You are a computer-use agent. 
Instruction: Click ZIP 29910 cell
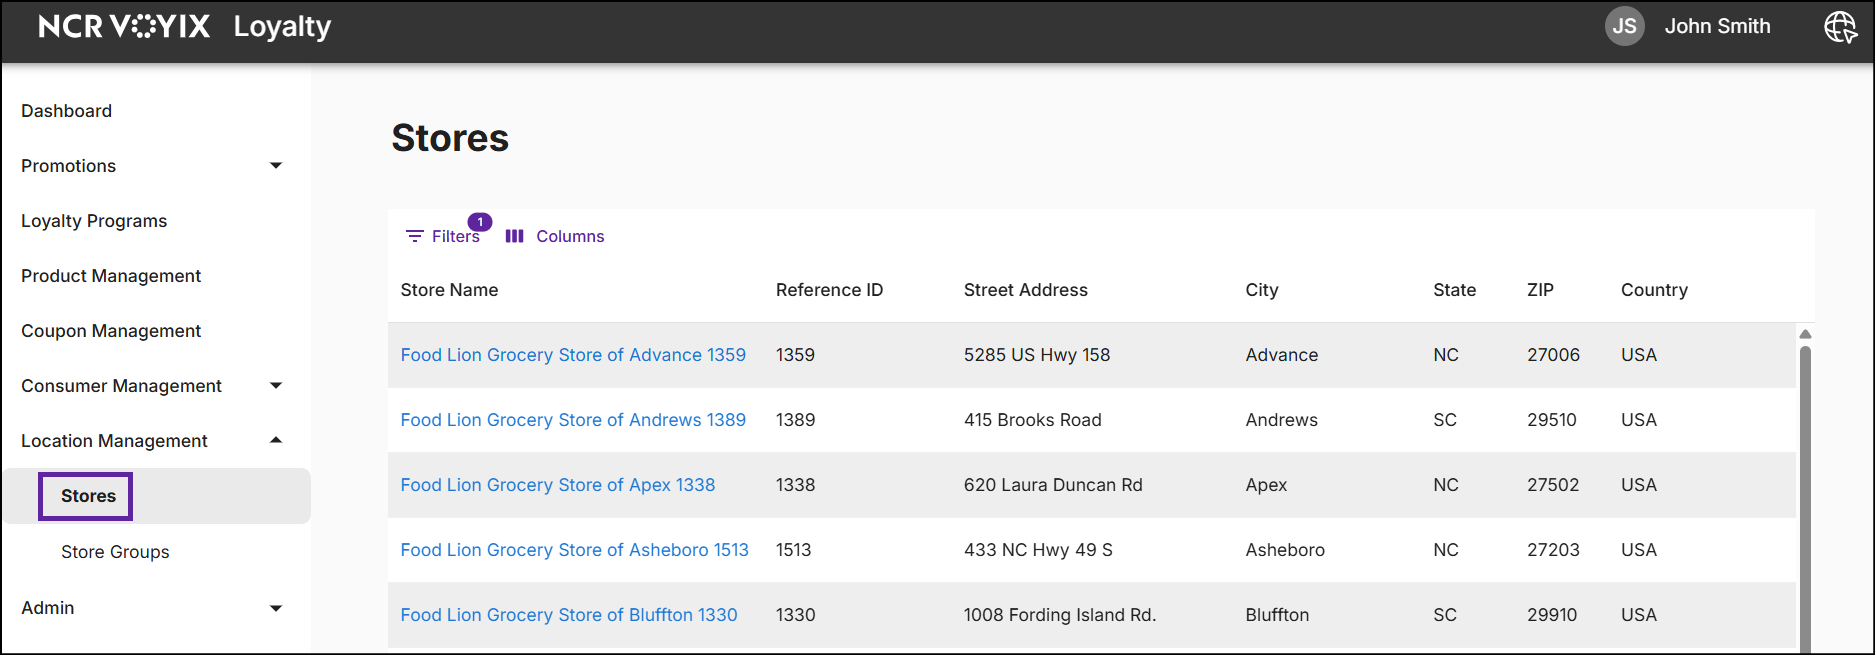click(x=1552, y=615)
